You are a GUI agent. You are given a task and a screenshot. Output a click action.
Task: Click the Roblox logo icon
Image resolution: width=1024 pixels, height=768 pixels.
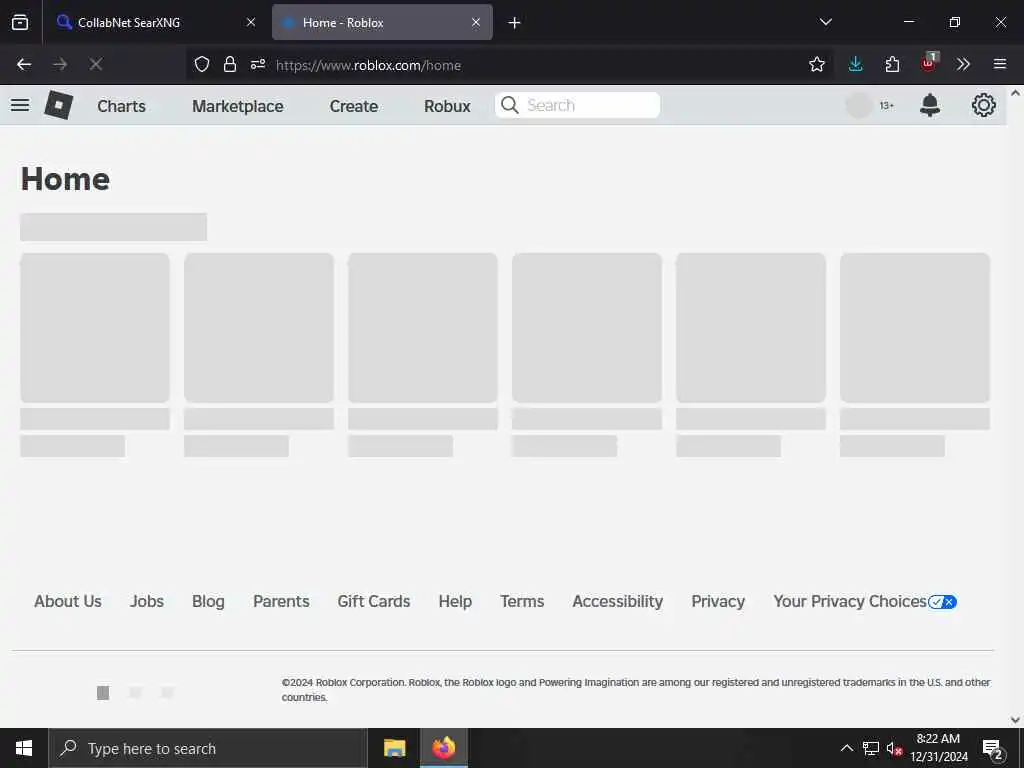(x=58, y=105)
